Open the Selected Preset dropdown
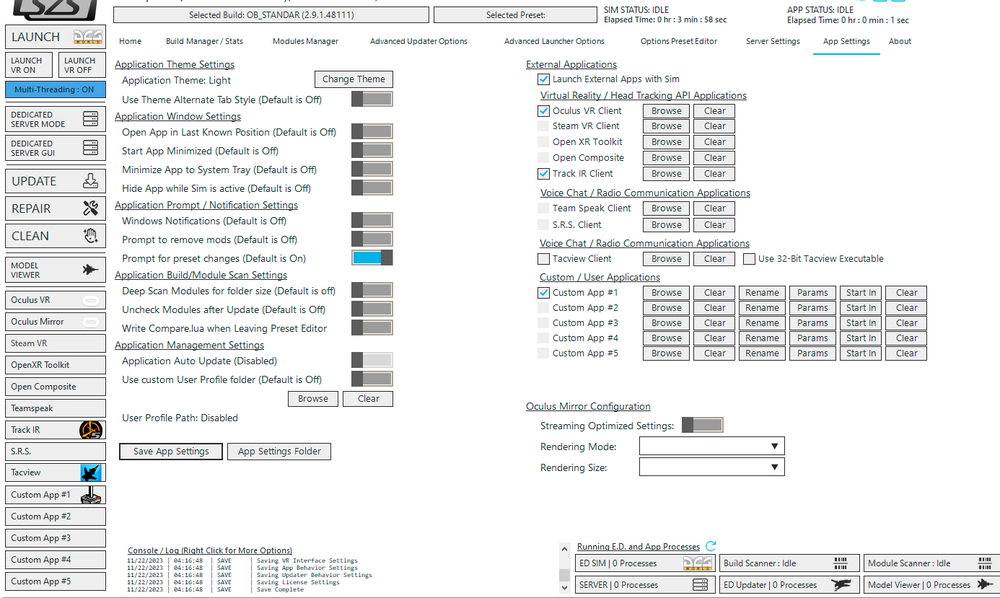The height and width of the screenshot is (598, 1000). pos(515,15)
